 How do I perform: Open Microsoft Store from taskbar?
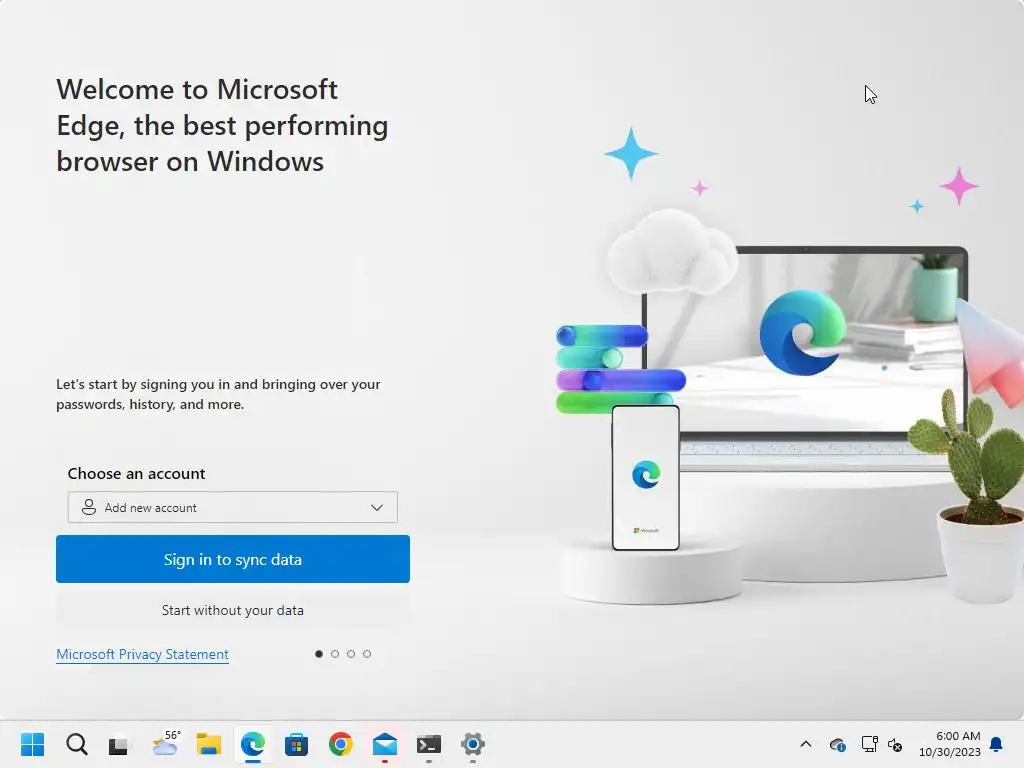point(296,744)
